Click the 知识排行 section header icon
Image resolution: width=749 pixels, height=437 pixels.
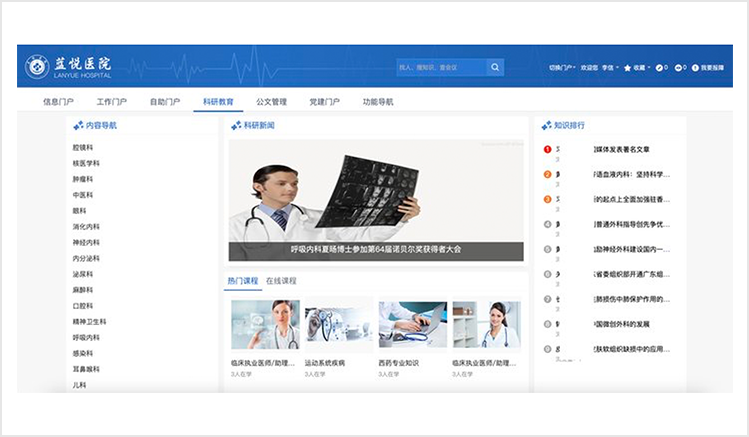[546, 126]
